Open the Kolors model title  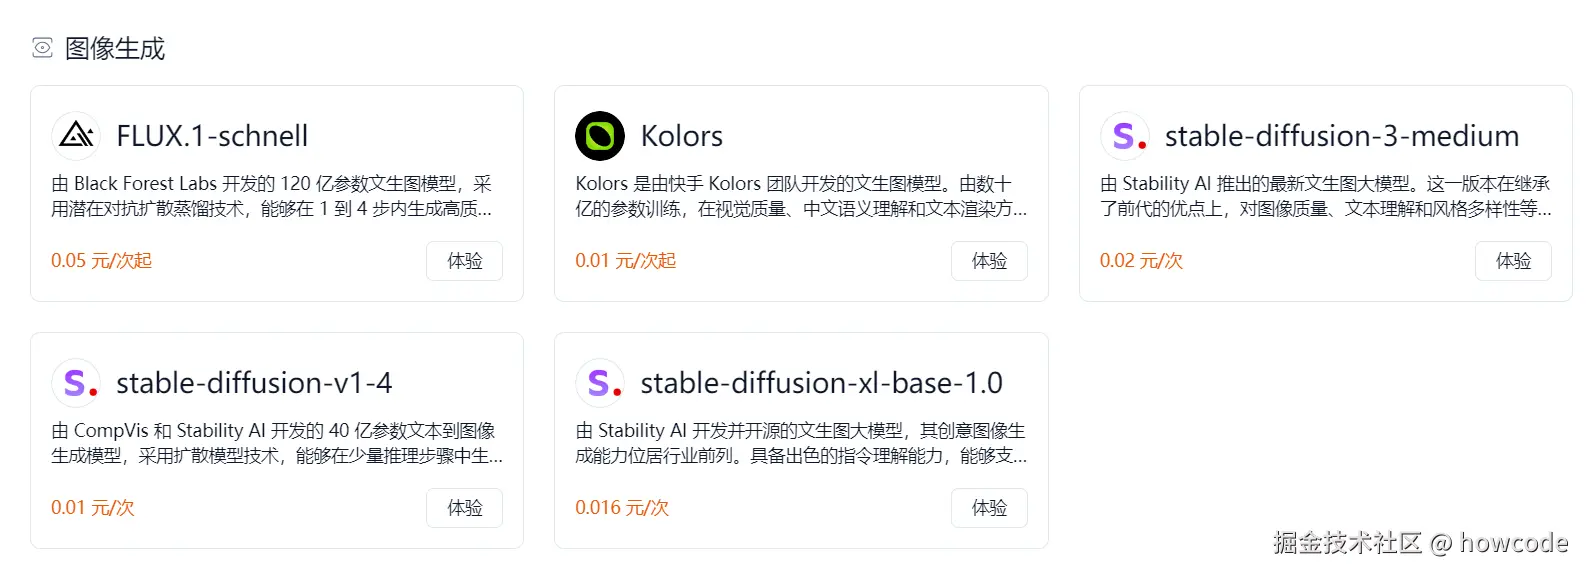pos(682,136)
